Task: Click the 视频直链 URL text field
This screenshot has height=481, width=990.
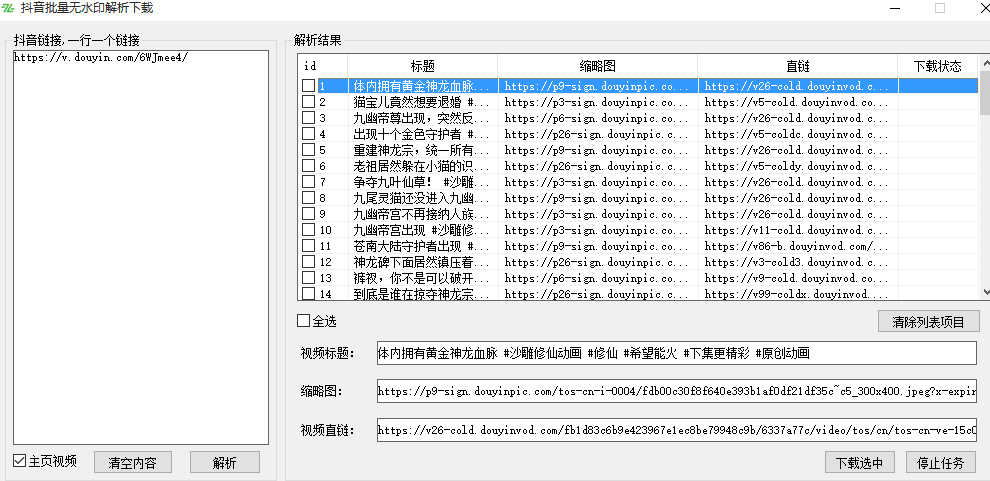Action: point(676,431)
